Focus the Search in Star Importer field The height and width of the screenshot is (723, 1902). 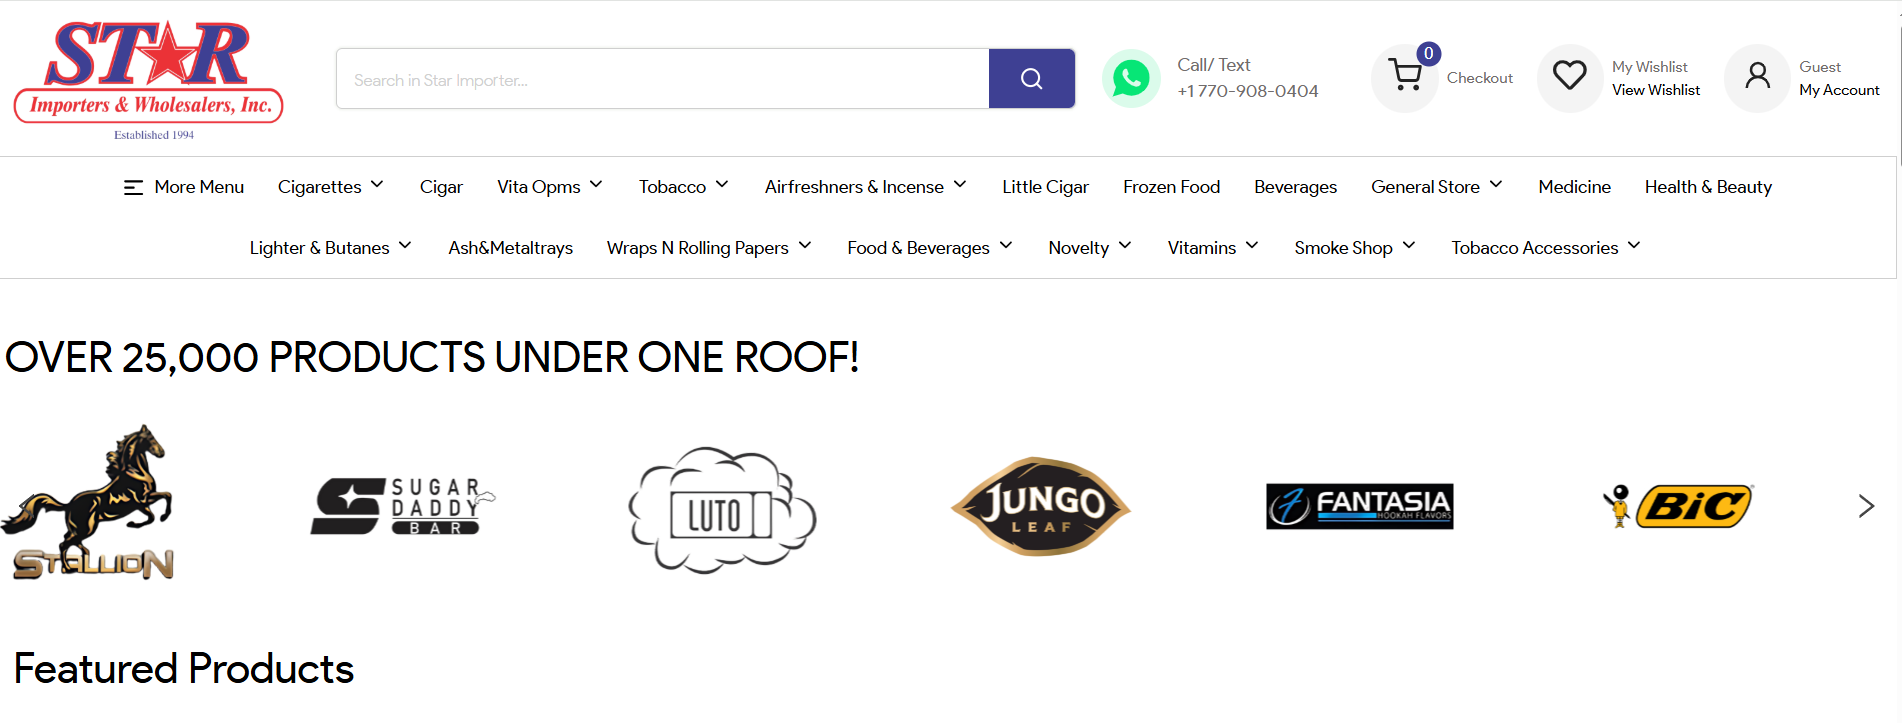[662, 79]
